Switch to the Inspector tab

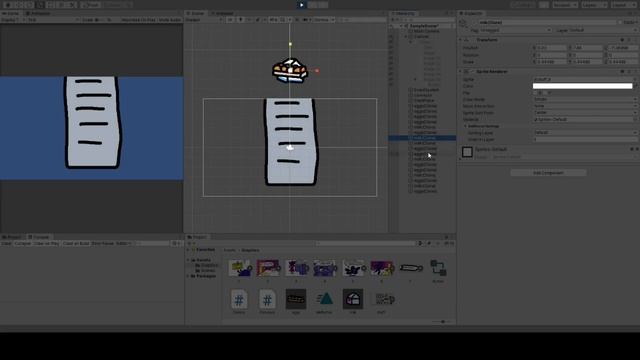(x=472, y=13)
